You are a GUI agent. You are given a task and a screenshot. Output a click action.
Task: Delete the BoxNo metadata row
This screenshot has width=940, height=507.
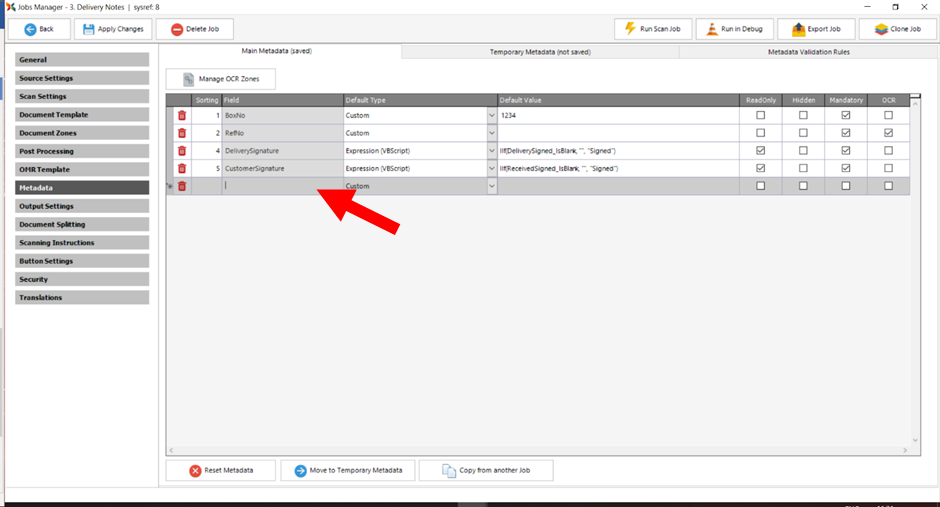coord(181,116)
